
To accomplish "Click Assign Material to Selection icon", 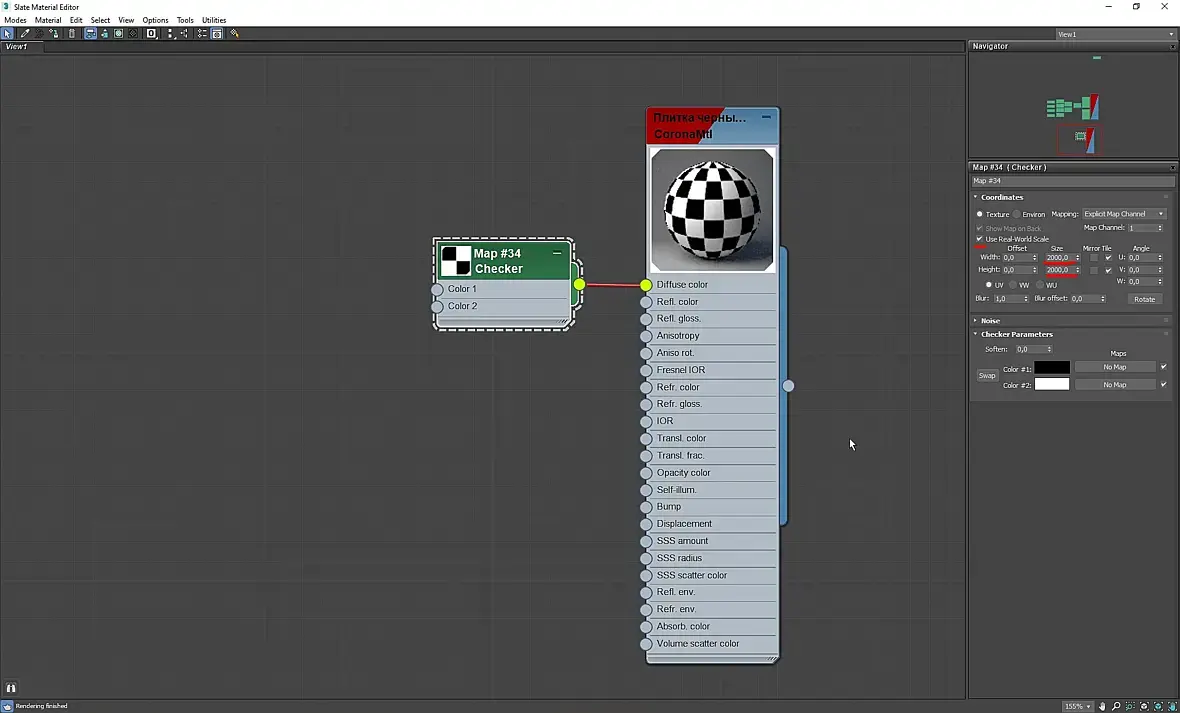I will click(53, 33).
